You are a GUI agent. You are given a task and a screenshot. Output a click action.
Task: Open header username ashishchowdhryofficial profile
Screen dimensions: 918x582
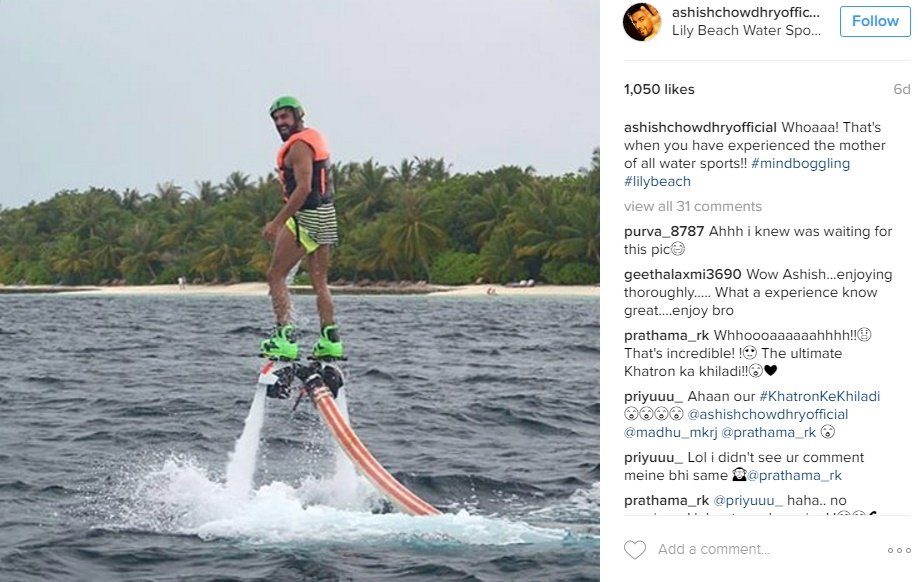click(746, 13)
